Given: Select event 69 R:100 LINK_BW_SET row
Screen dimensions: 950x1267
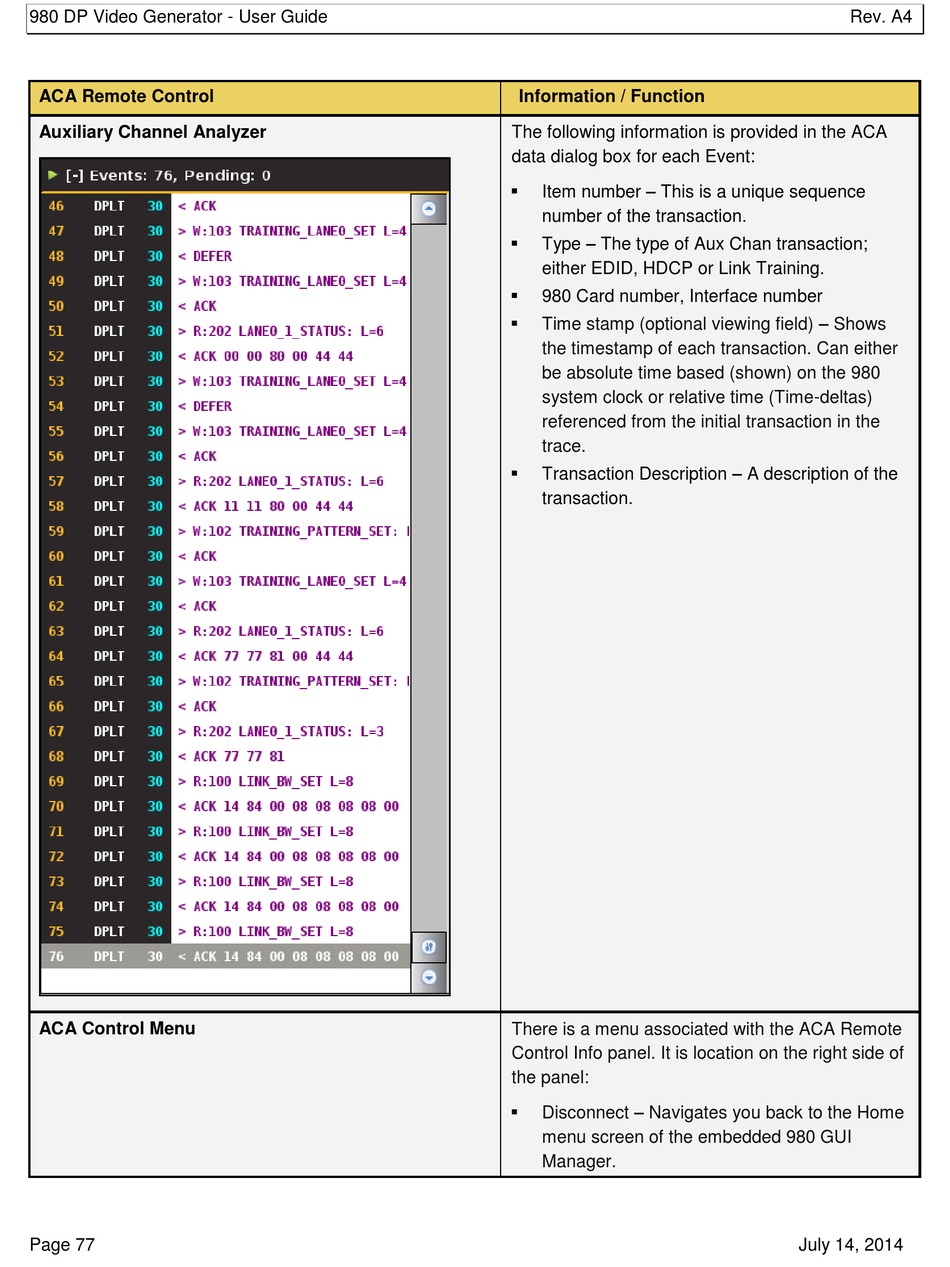Looking at the screenshot, I should (226, 781).
